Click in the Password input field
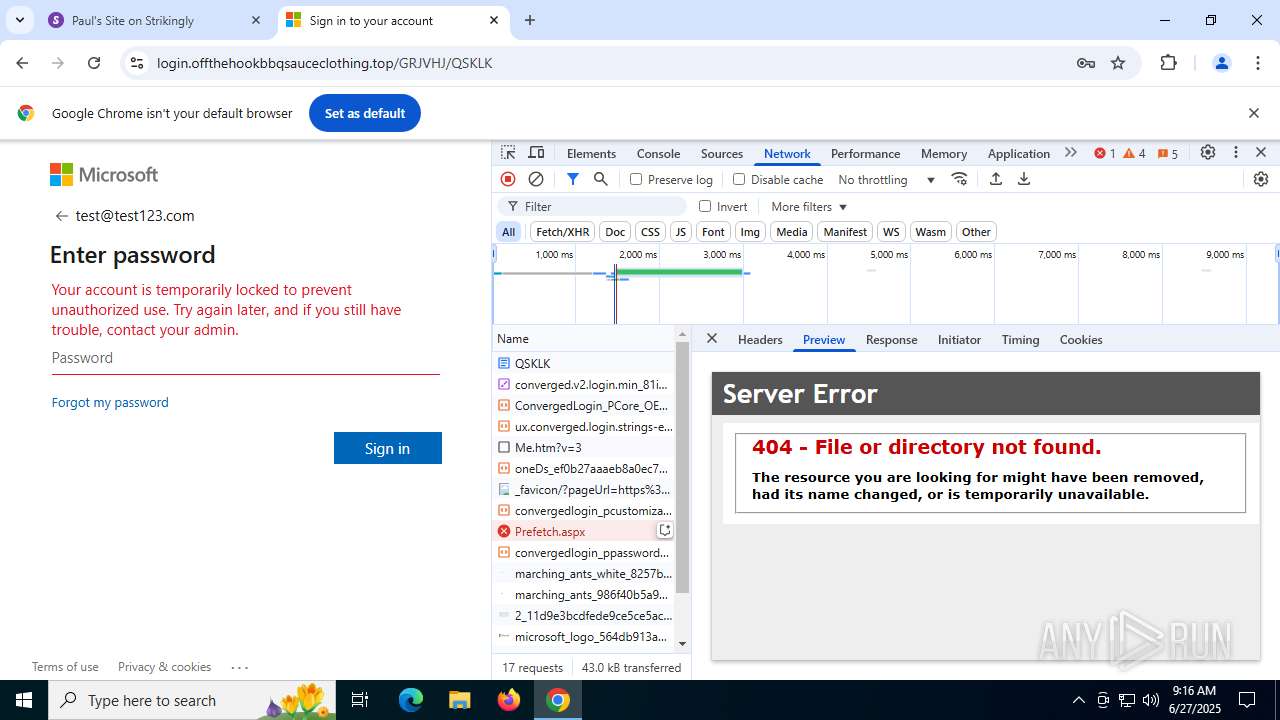Image resolution: width=1280 pixels, height=720 pixels. [245, 358]
